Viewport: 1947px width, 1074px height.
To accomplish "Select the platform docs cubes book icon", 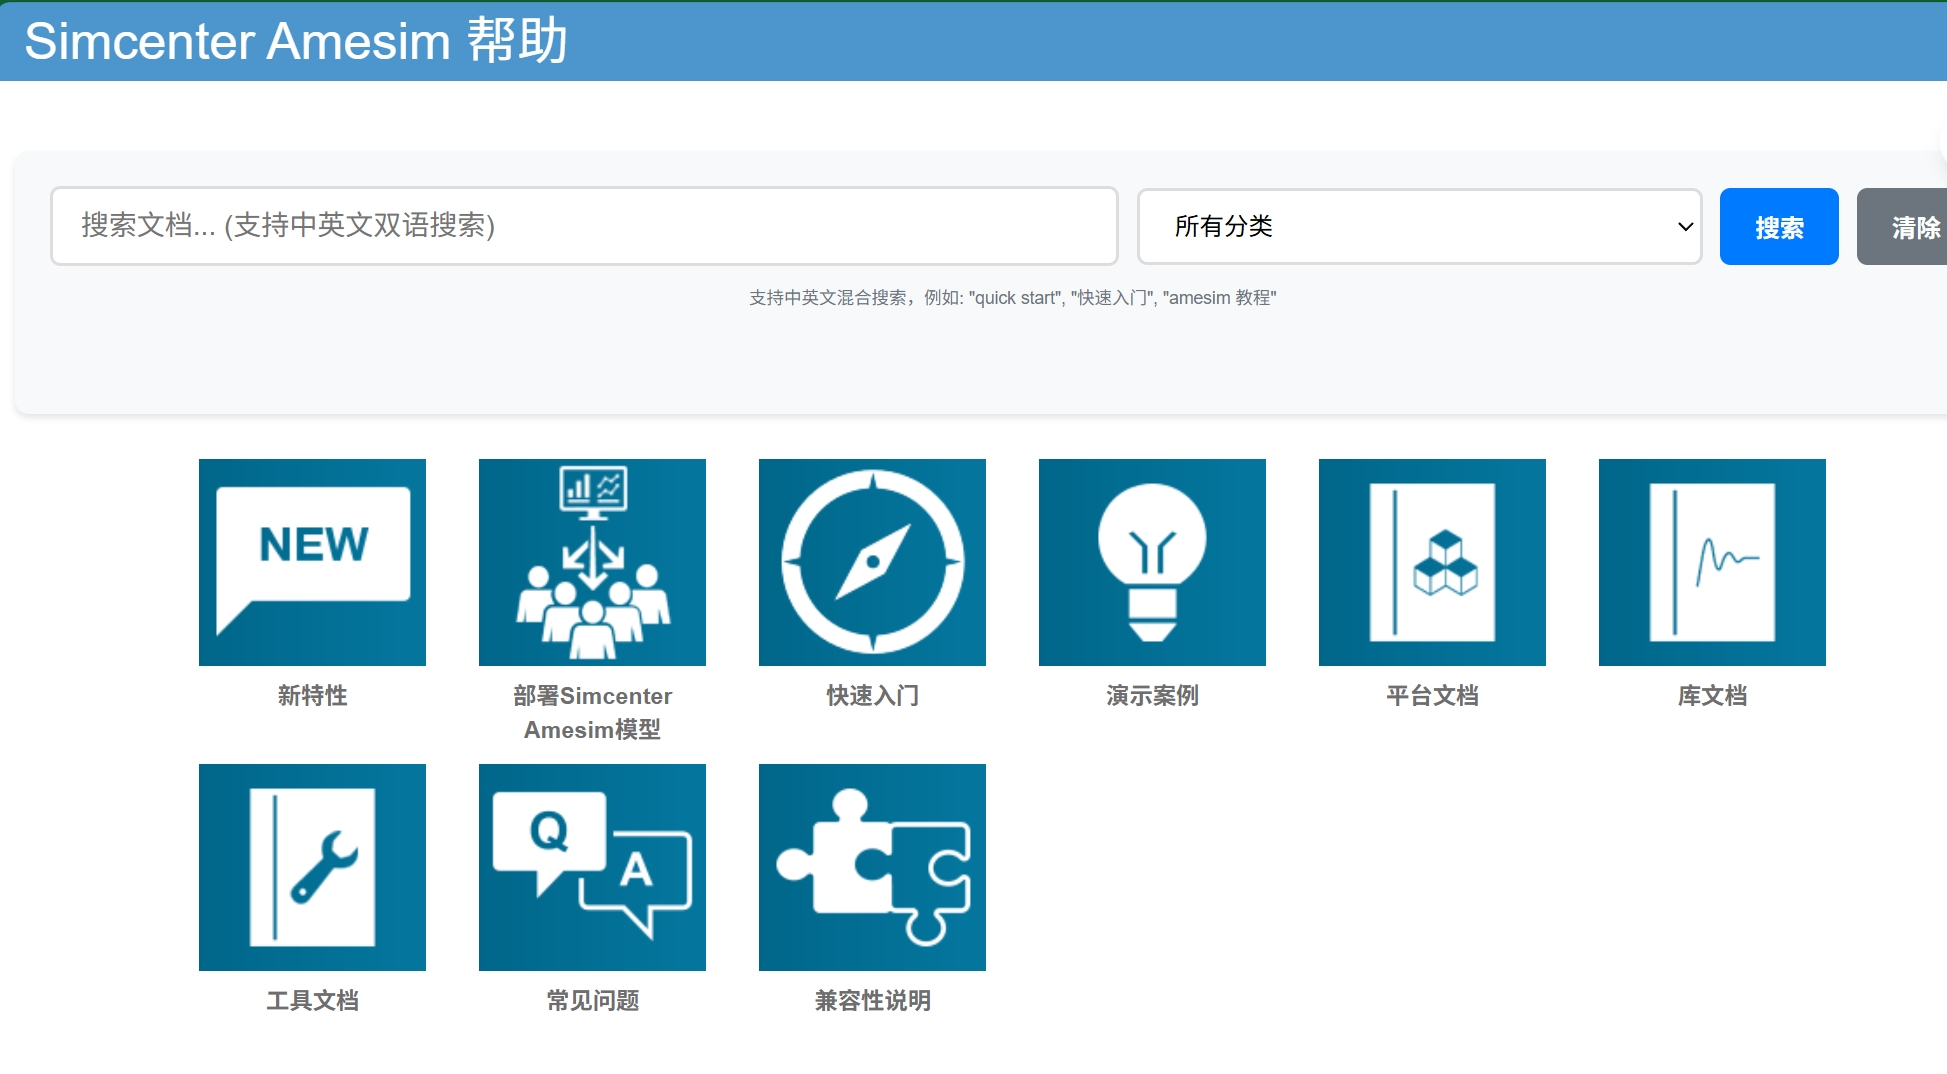I will 1432,562.
